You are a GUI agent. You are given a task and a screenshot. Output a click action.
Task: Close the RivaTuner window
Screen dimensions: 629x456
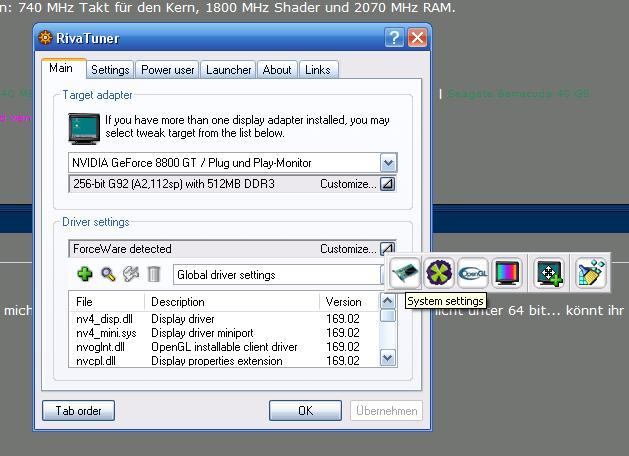417,38
